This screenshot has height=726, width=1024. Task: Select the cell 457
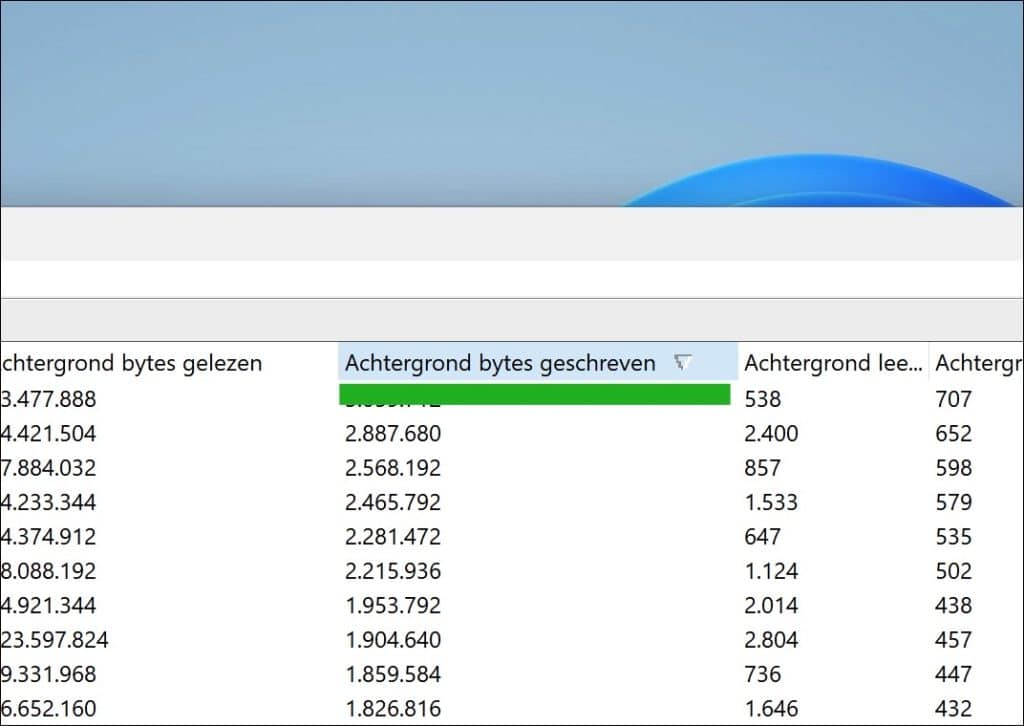pos(953,640)
